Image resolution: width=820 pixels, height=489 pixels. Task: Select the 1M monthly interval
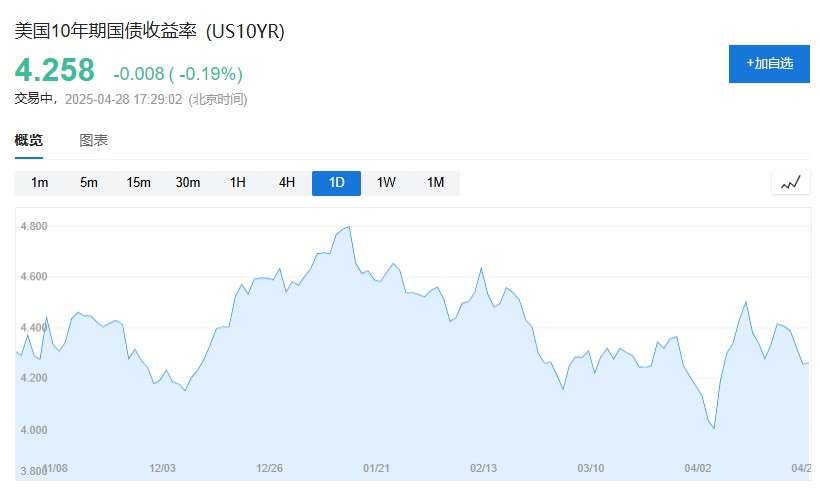coord(435,183)
